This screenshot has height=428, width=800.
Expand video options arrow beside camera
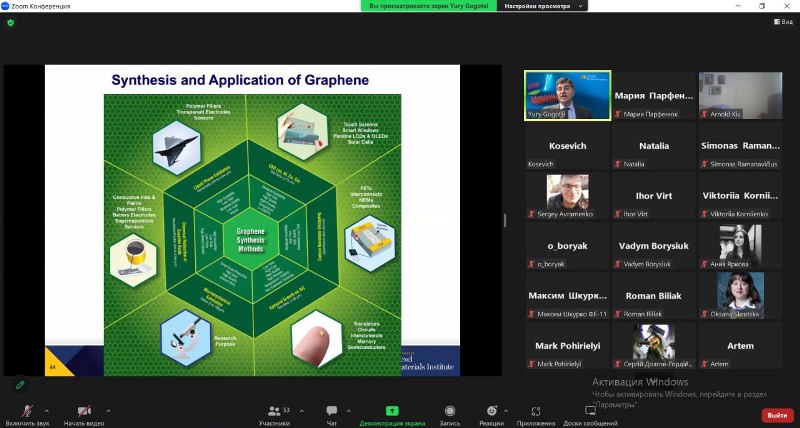(x=109, y=411)
